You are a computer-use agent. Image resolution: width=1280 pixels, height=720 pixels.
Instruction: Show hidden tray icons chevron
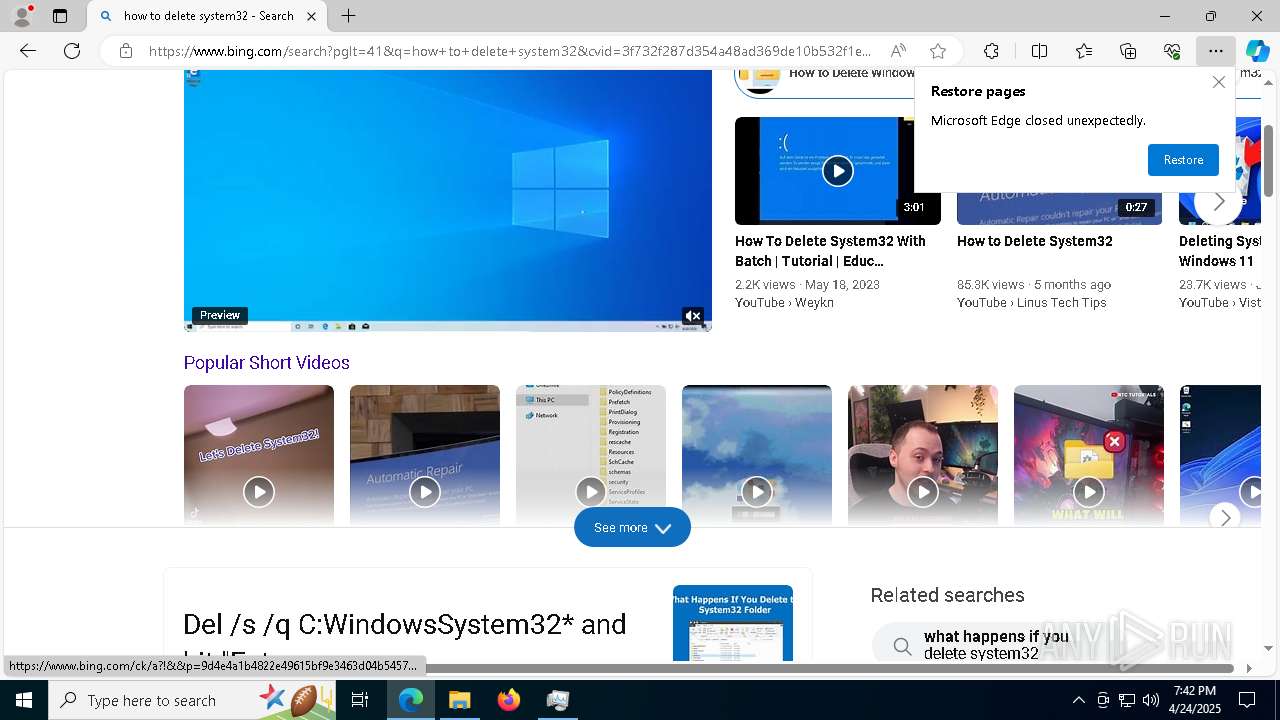coord(1078,700)
